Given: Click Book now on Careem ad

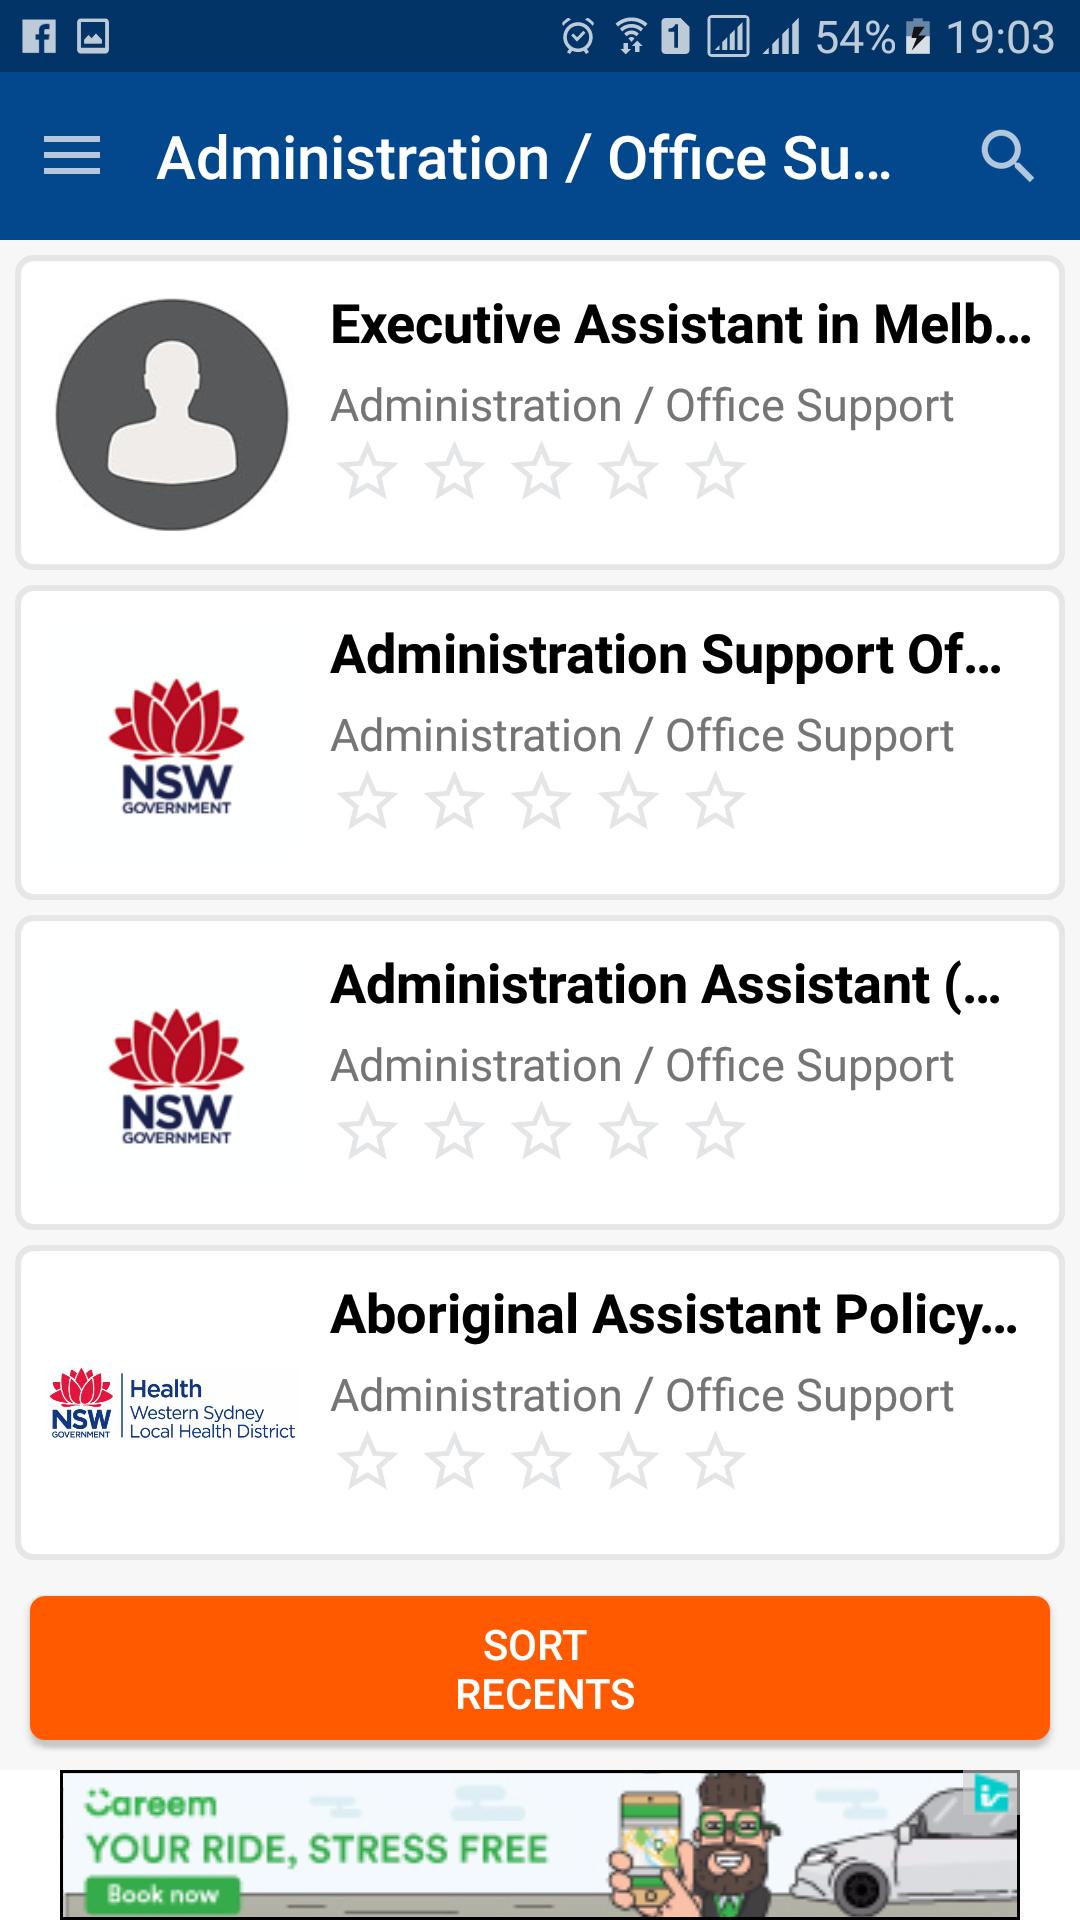Looking at the screenshot, I should 162,1894.
